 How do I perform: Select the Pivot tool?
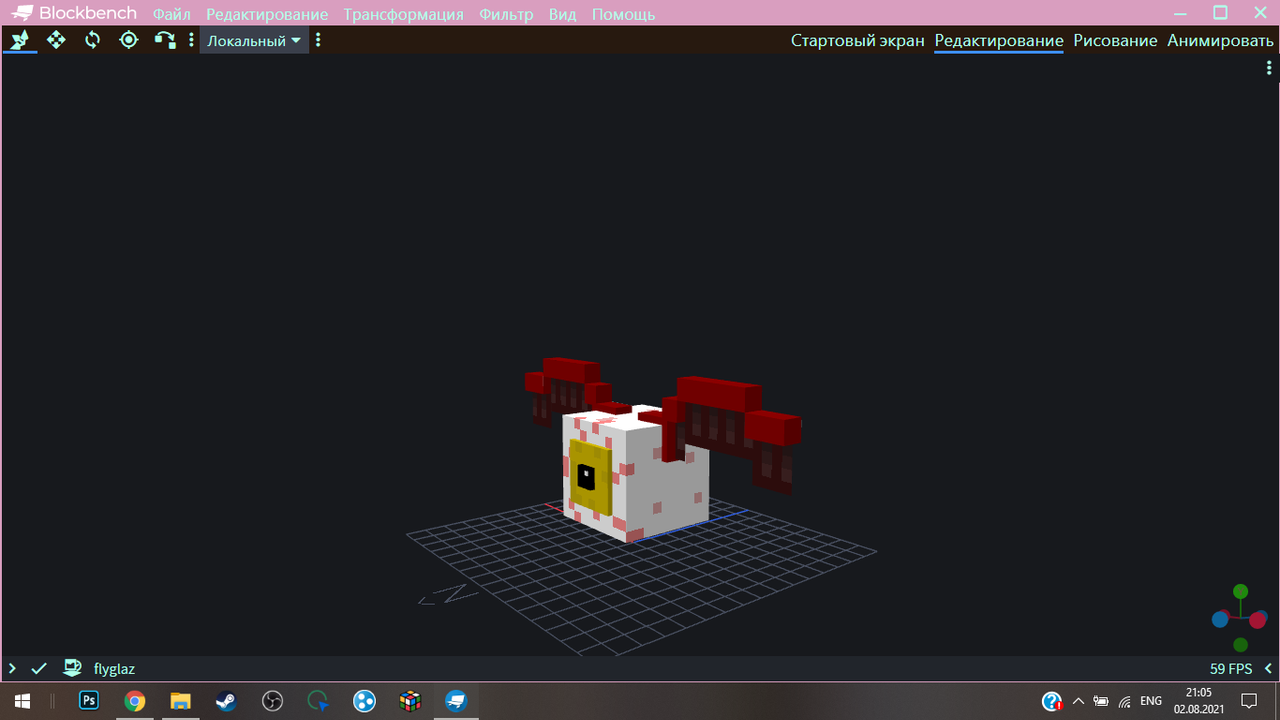[x=128, y=40]
